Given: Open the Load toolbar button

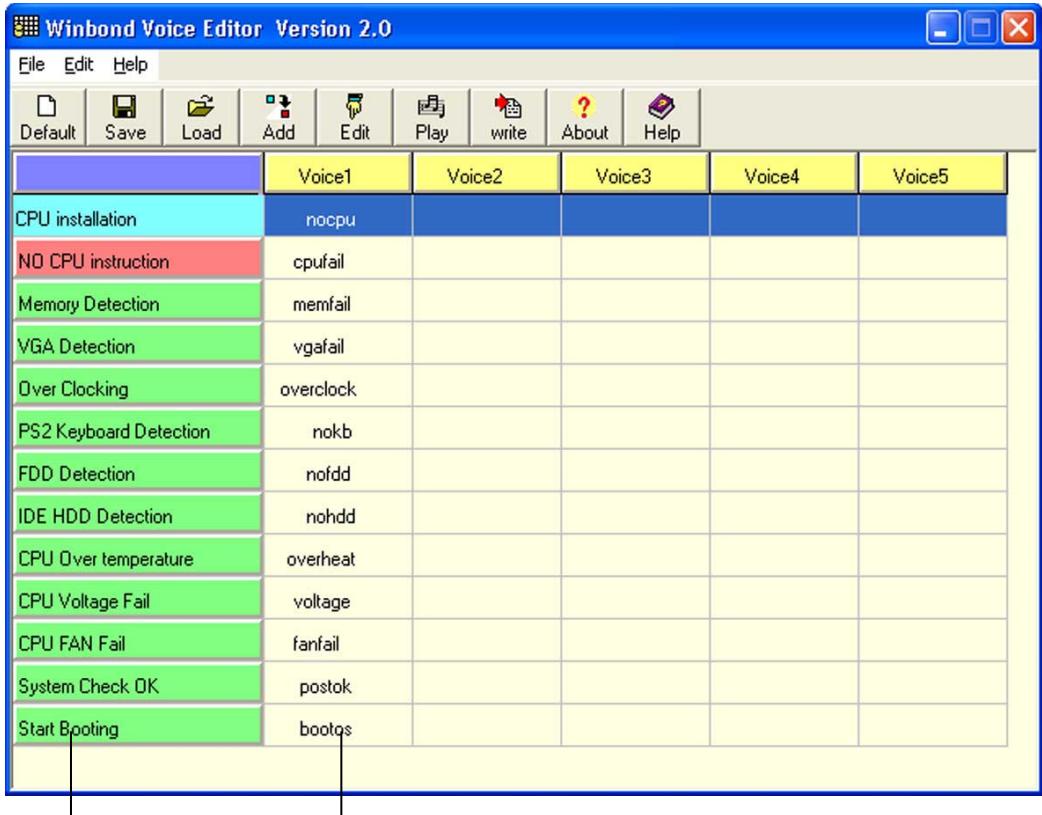Looking at the screenshot, I should click(201, 118).
